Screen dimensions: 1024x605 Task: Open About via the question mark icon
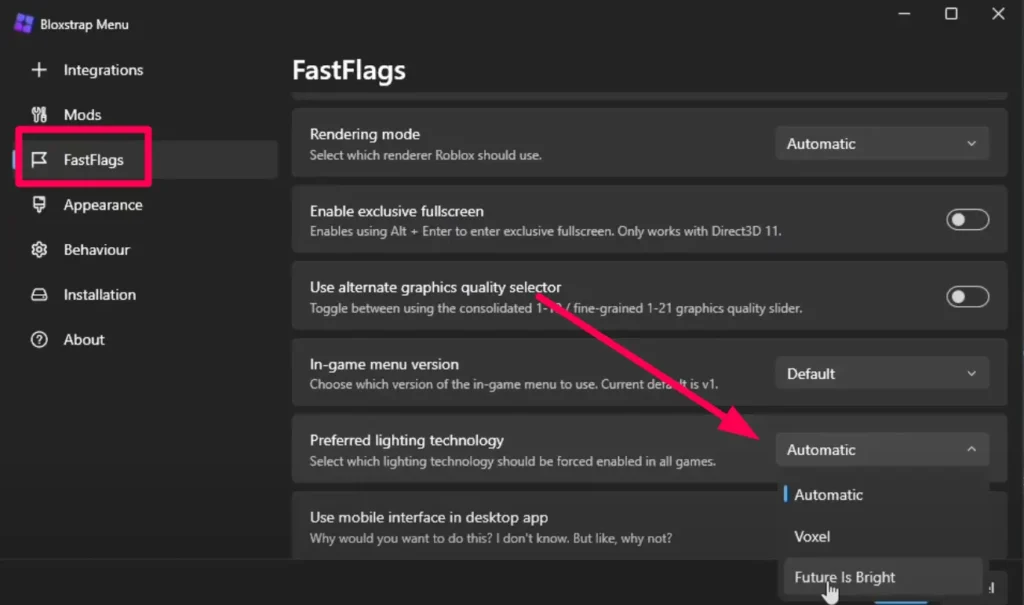[x=40, y=340]
